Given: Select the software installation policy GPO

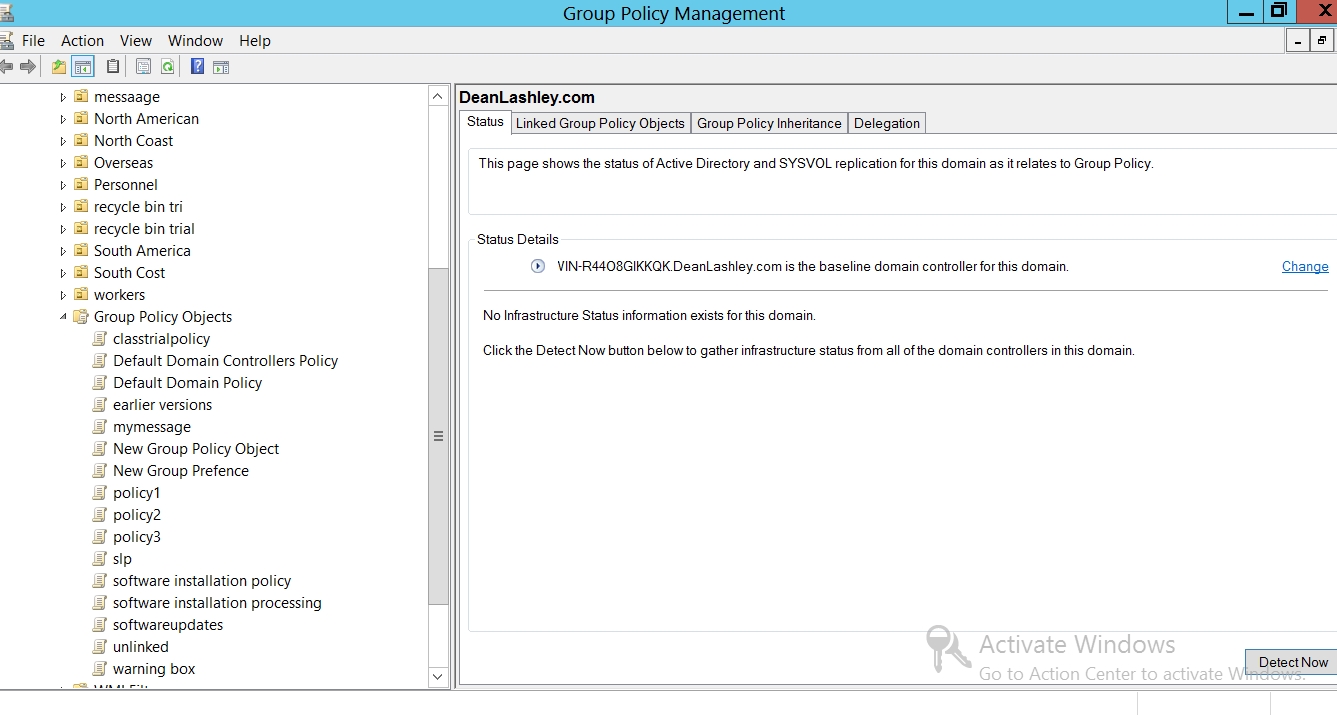Looking at the screenshot, I should 201,581.
